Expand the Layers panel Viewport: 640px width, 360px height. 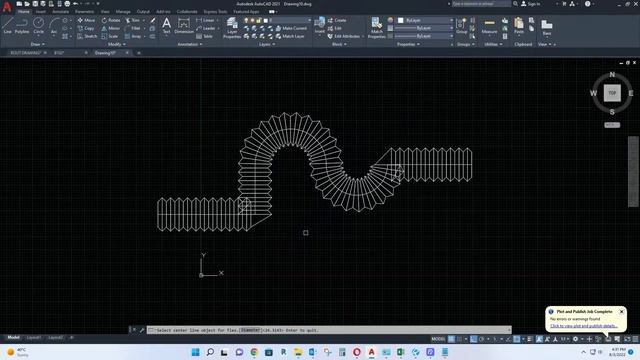[x=267, y=44]
